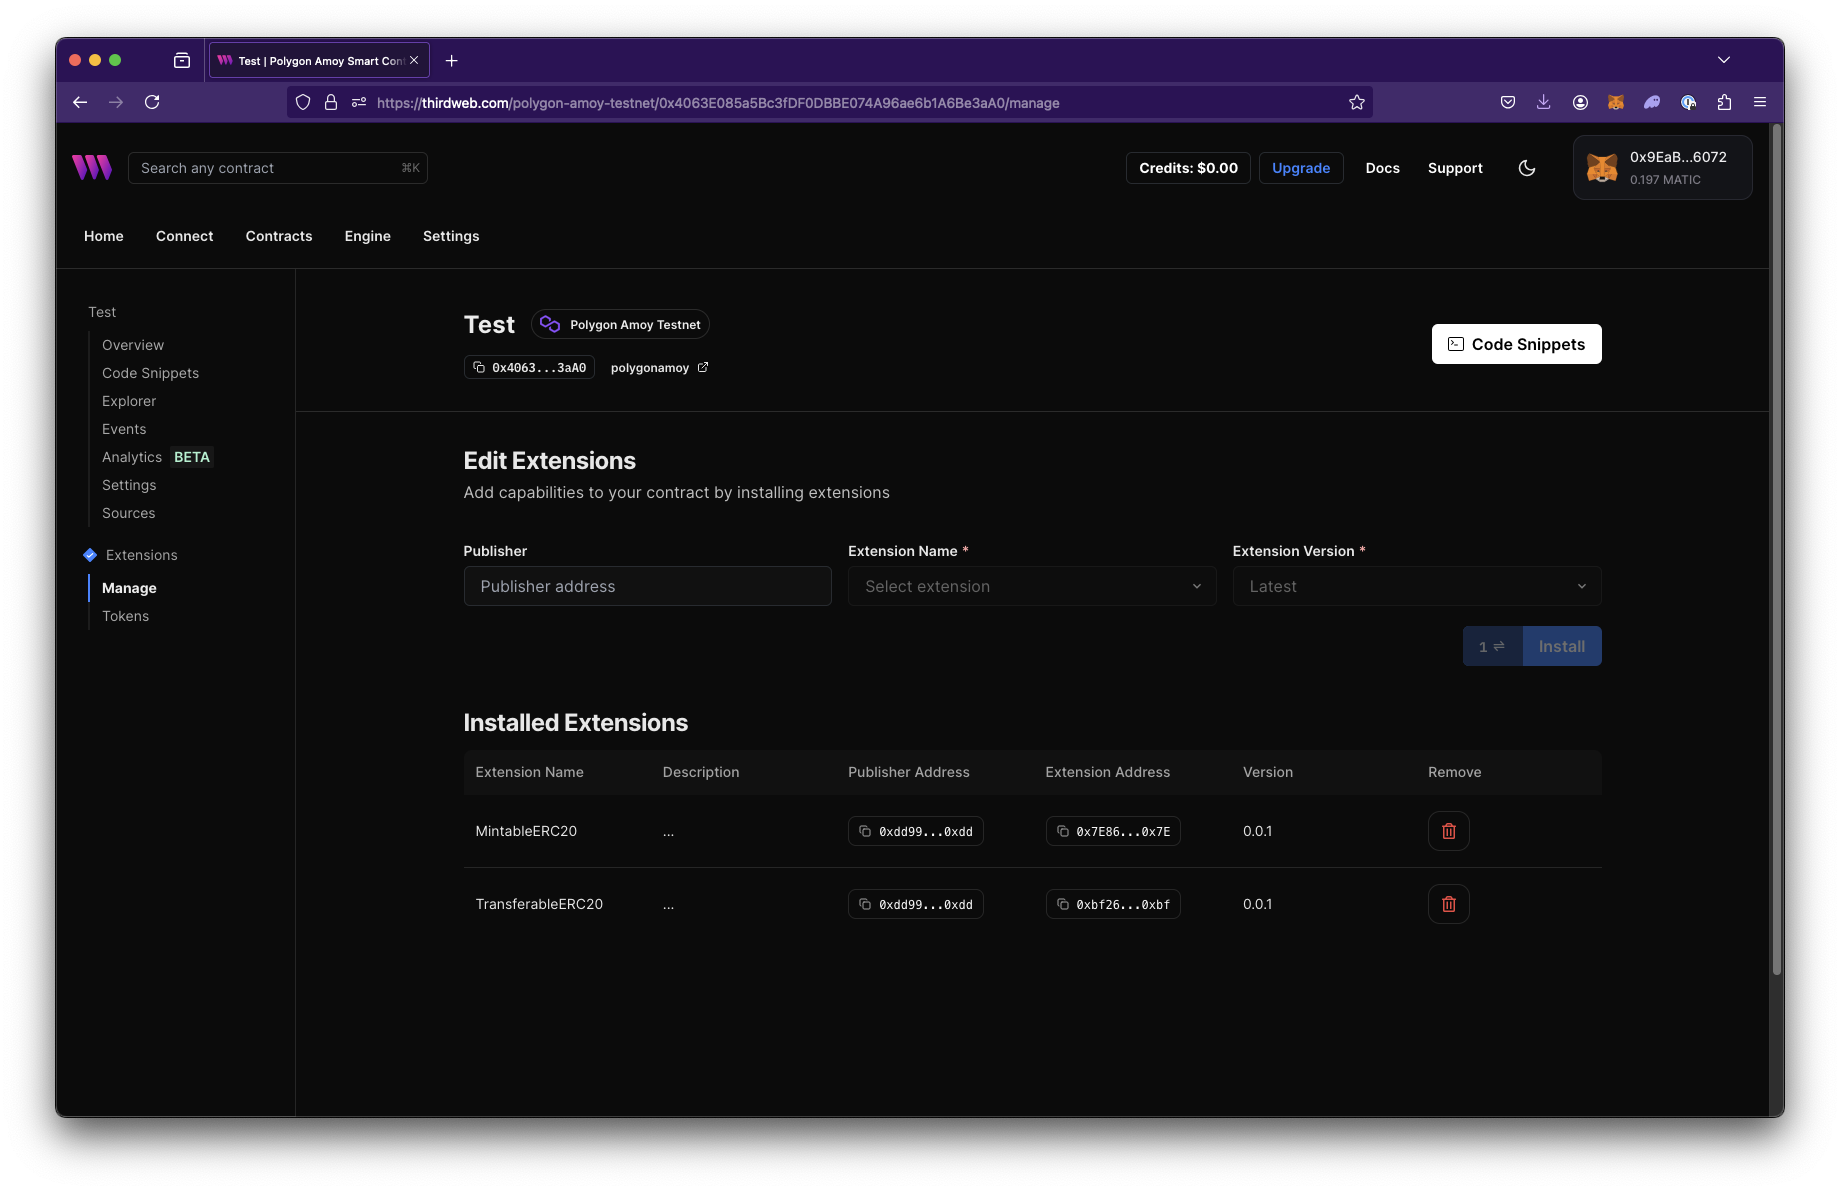Image resolution: width=1840 pixels, height=1191 pixels.
Task: Click the Polygon Amoy Testnet chain badge
Action: 620,325
